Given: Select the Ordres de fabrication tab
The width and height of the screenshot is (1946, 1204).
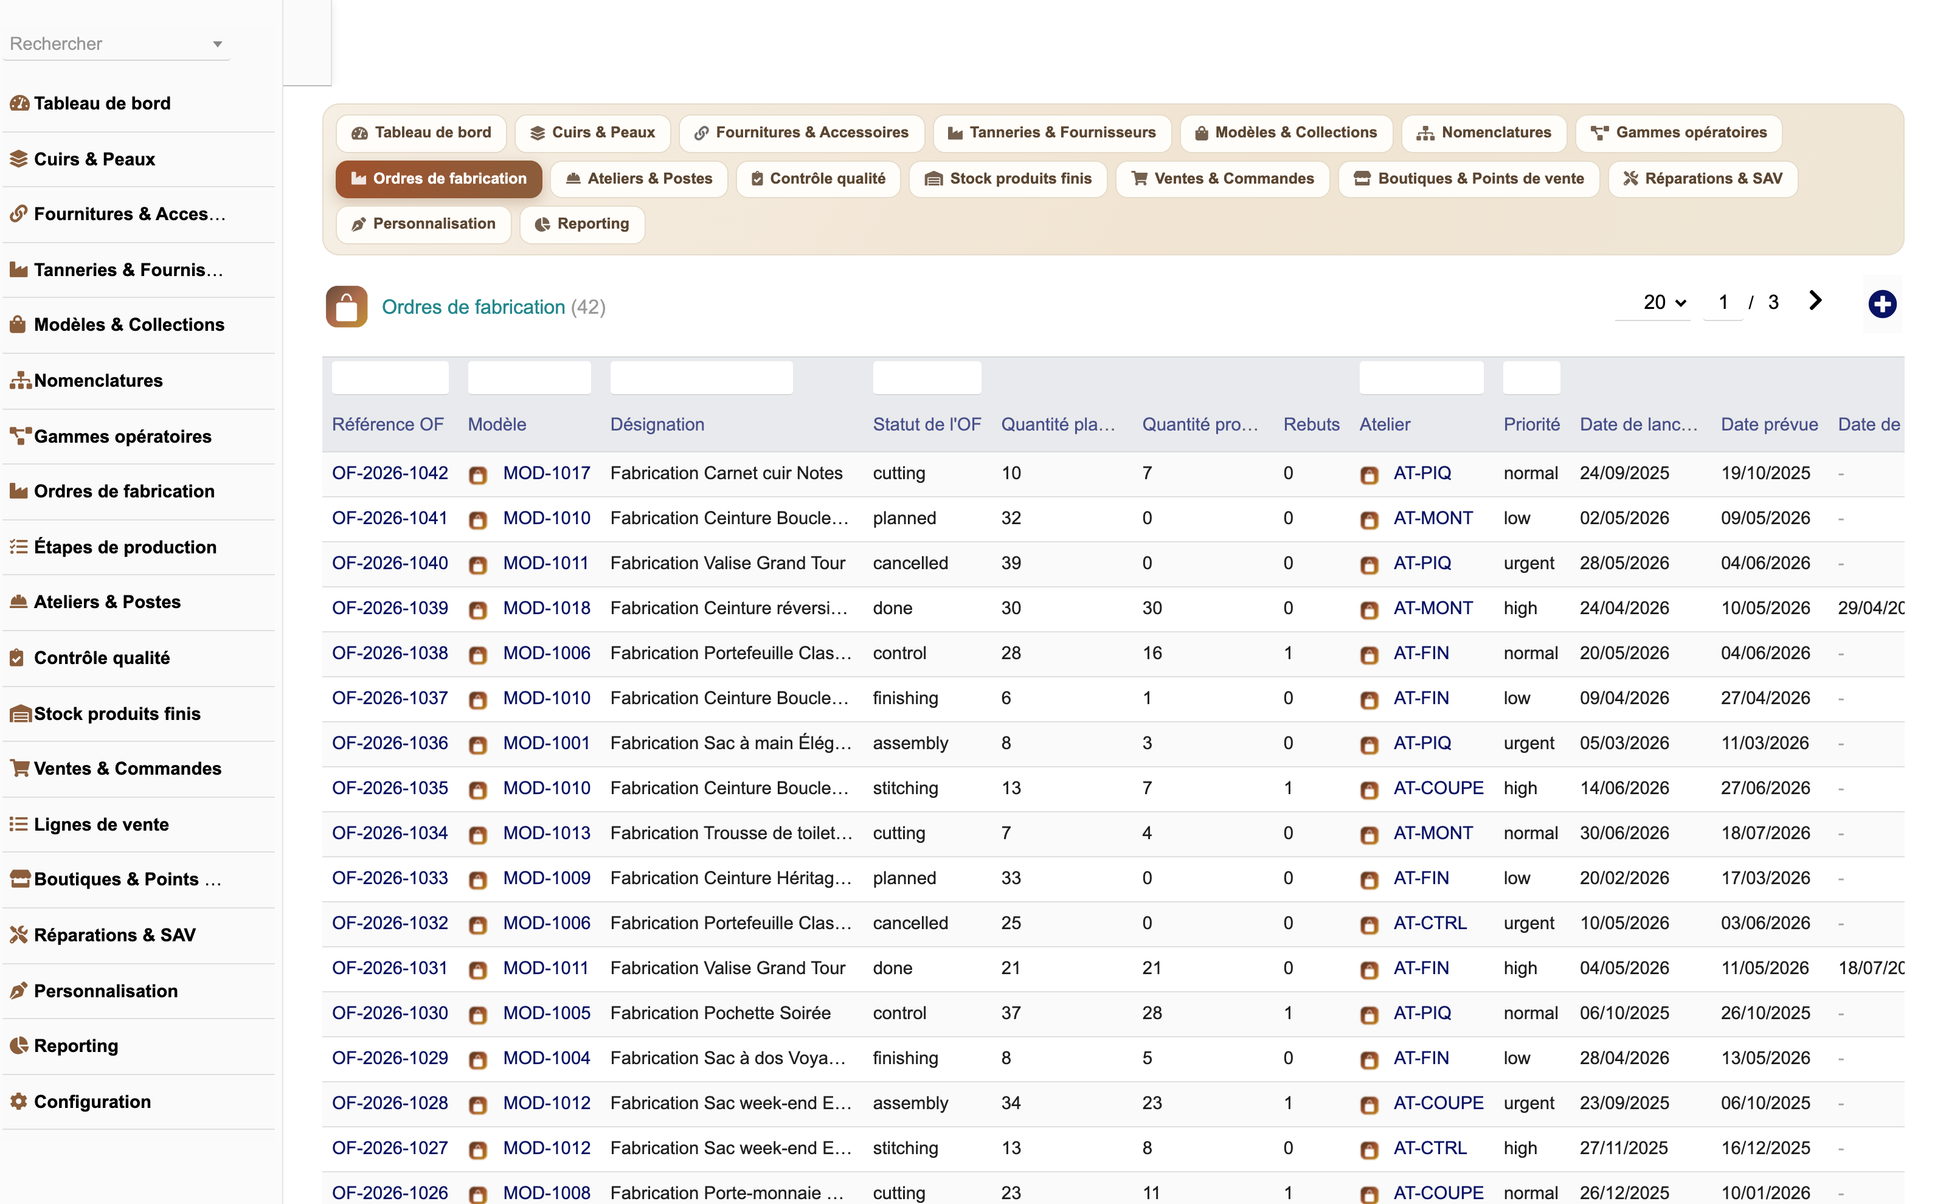Looking at the screenshot, I should pos(439,179).
